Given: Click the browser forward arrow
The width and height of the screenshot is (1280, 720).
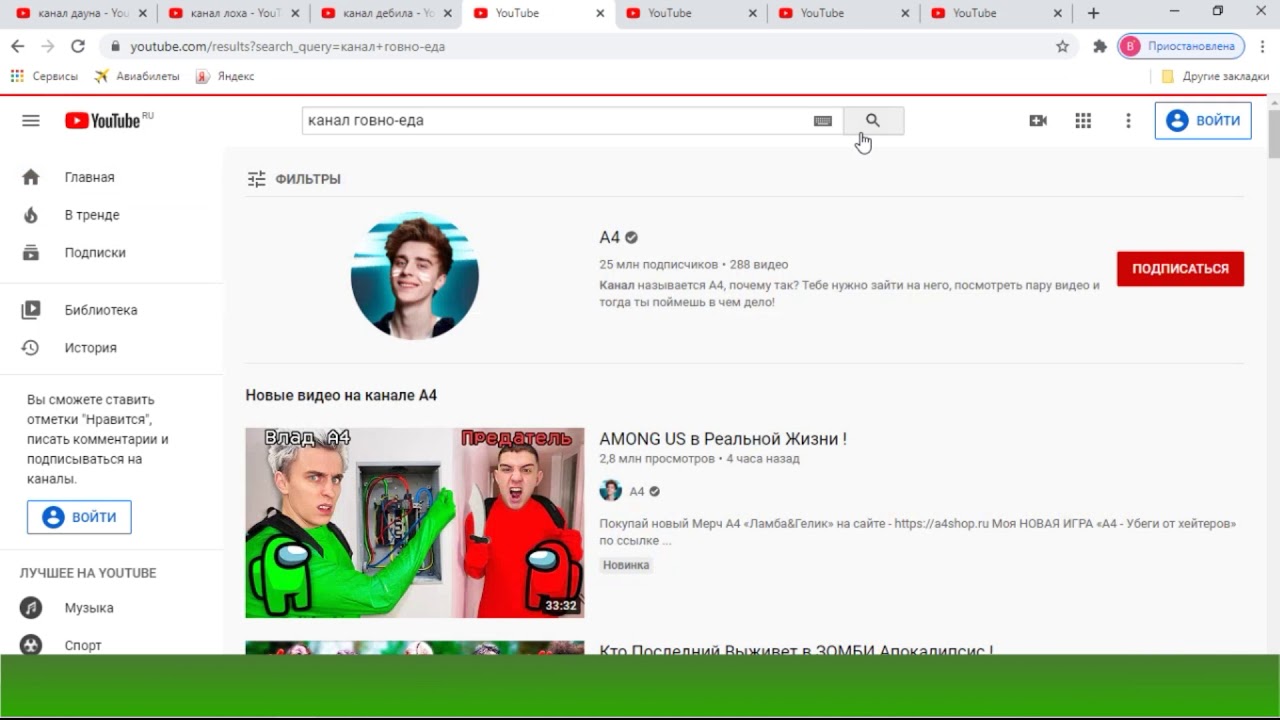Looking at the screenshot, I should coord(47,46).
